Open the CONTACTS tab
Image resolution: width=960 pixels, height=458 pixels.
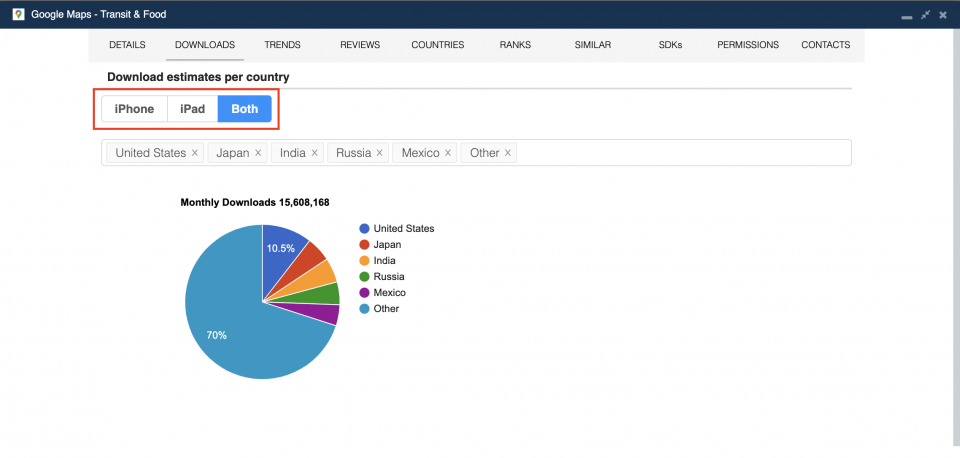click(x=825, y=45)
